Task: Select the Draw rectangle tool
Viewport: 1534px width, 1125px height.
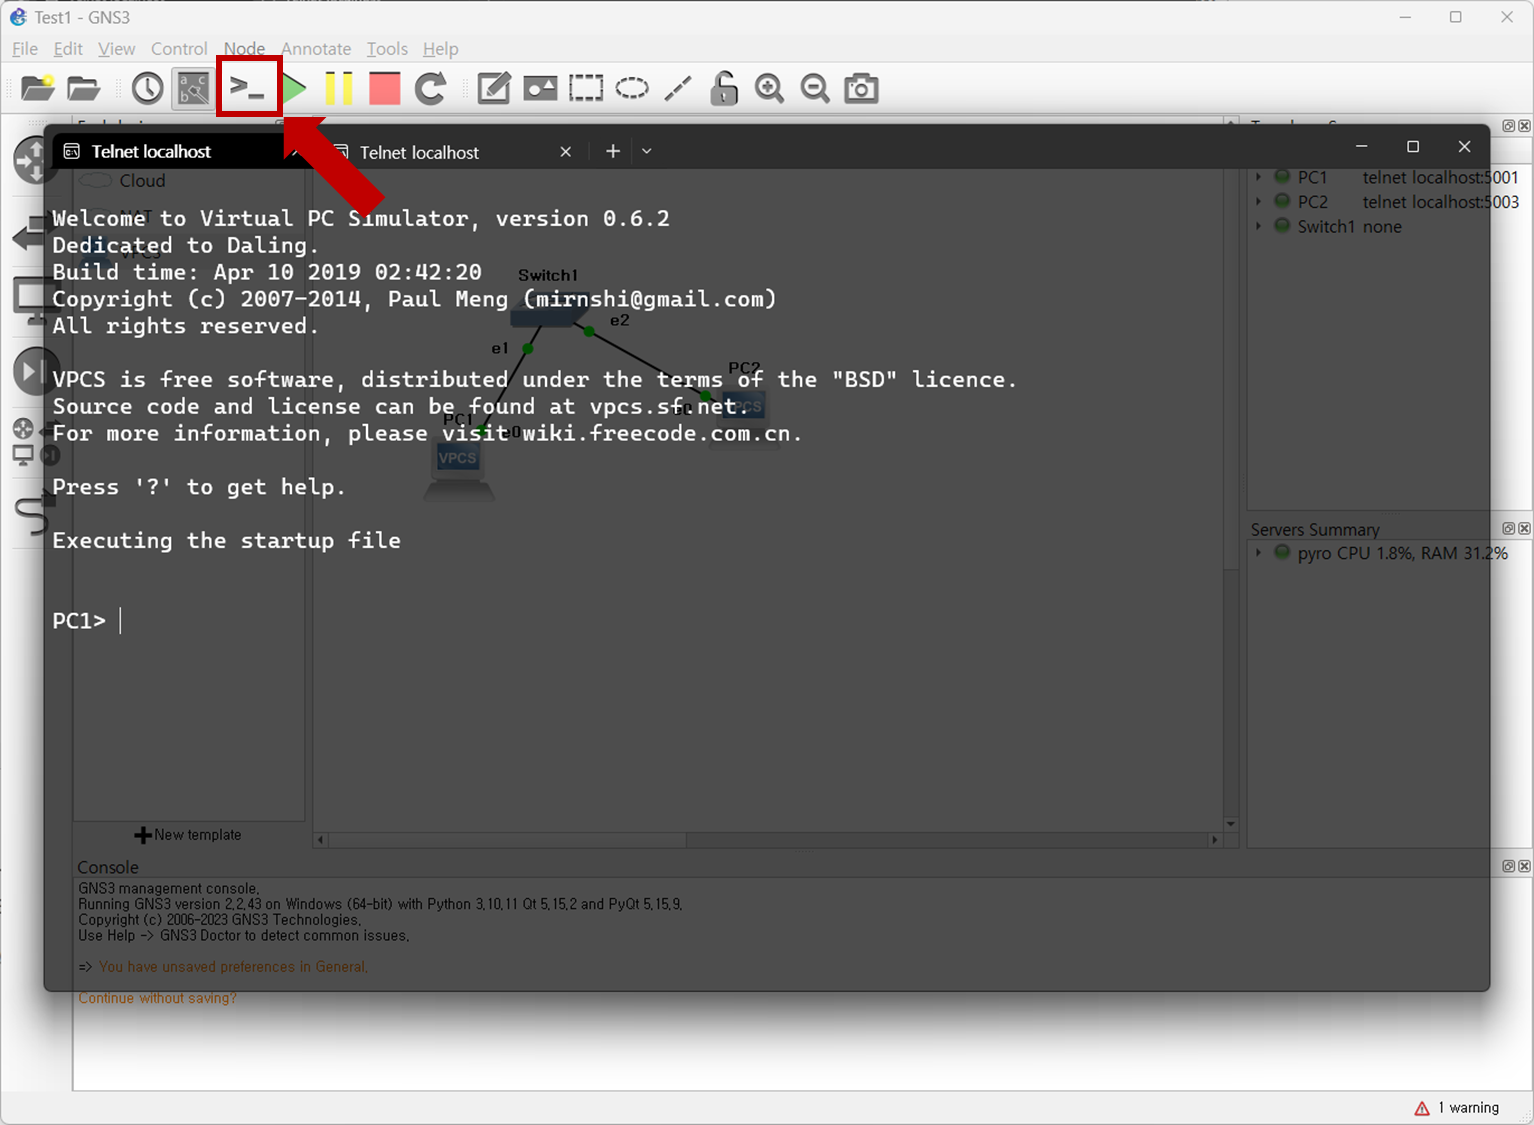Action: (586, 89)
